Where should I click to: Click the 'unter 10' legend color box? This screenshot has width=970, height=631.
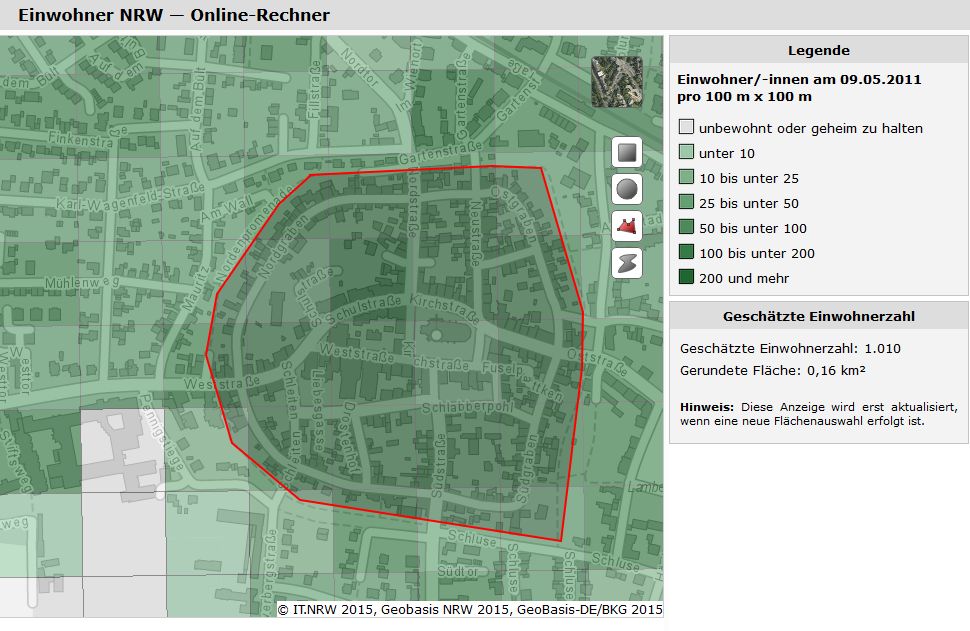click(x=686, y=153)
